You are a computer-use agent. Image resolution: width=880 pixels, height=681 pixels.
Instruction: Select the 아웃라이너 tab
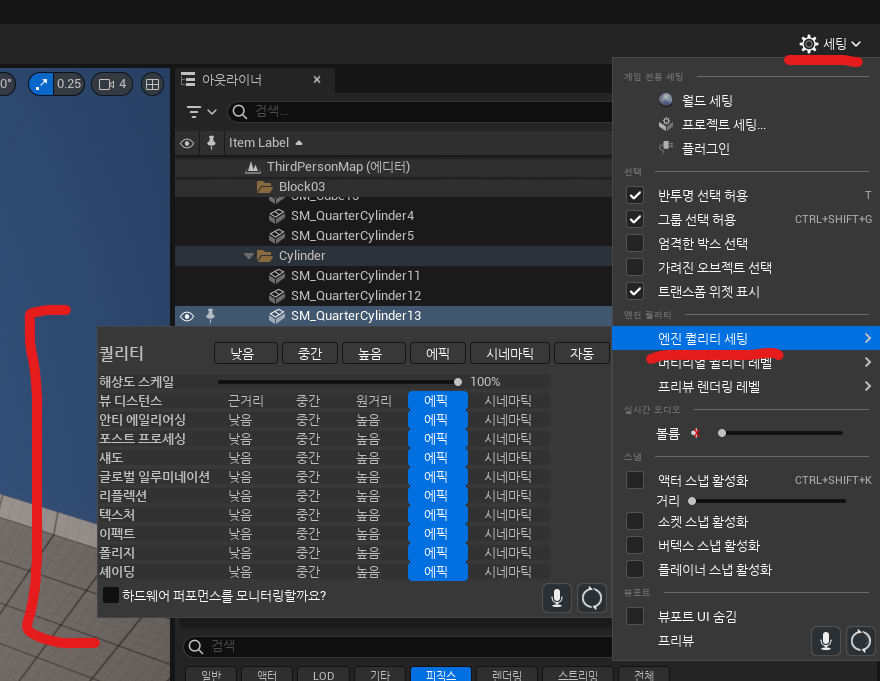click(255, 80)
